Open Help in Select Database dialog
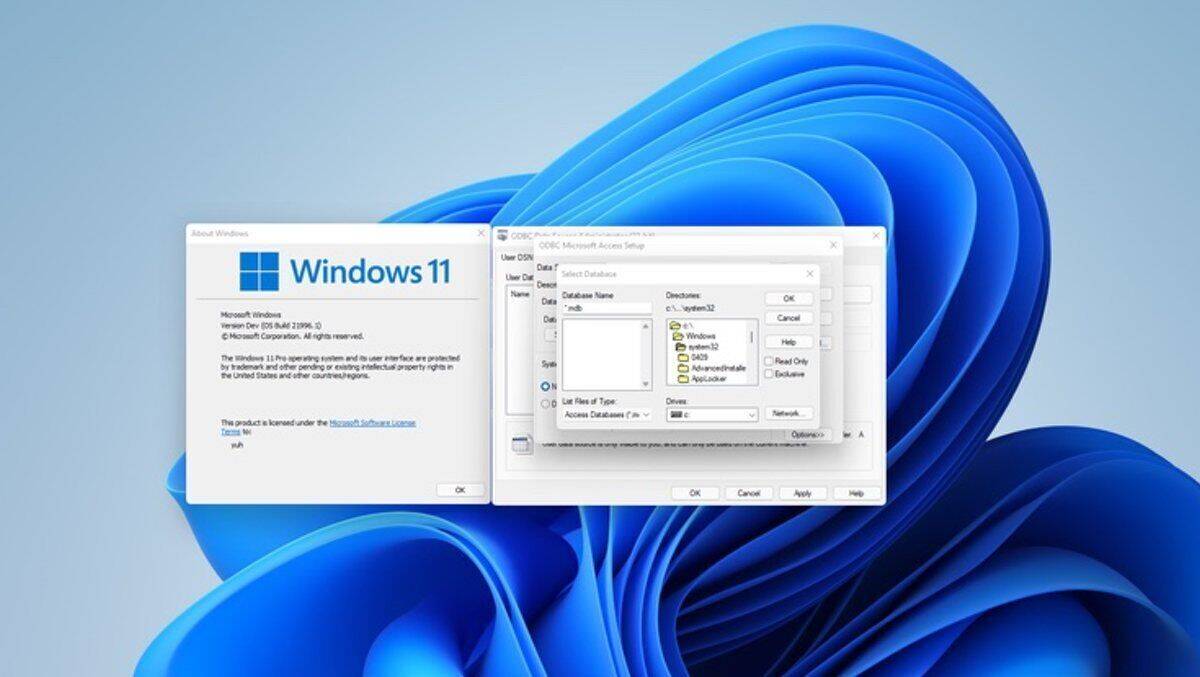The width and height of the screenshot is (1200, 677). pyautogui.click(x=789, y=342)
